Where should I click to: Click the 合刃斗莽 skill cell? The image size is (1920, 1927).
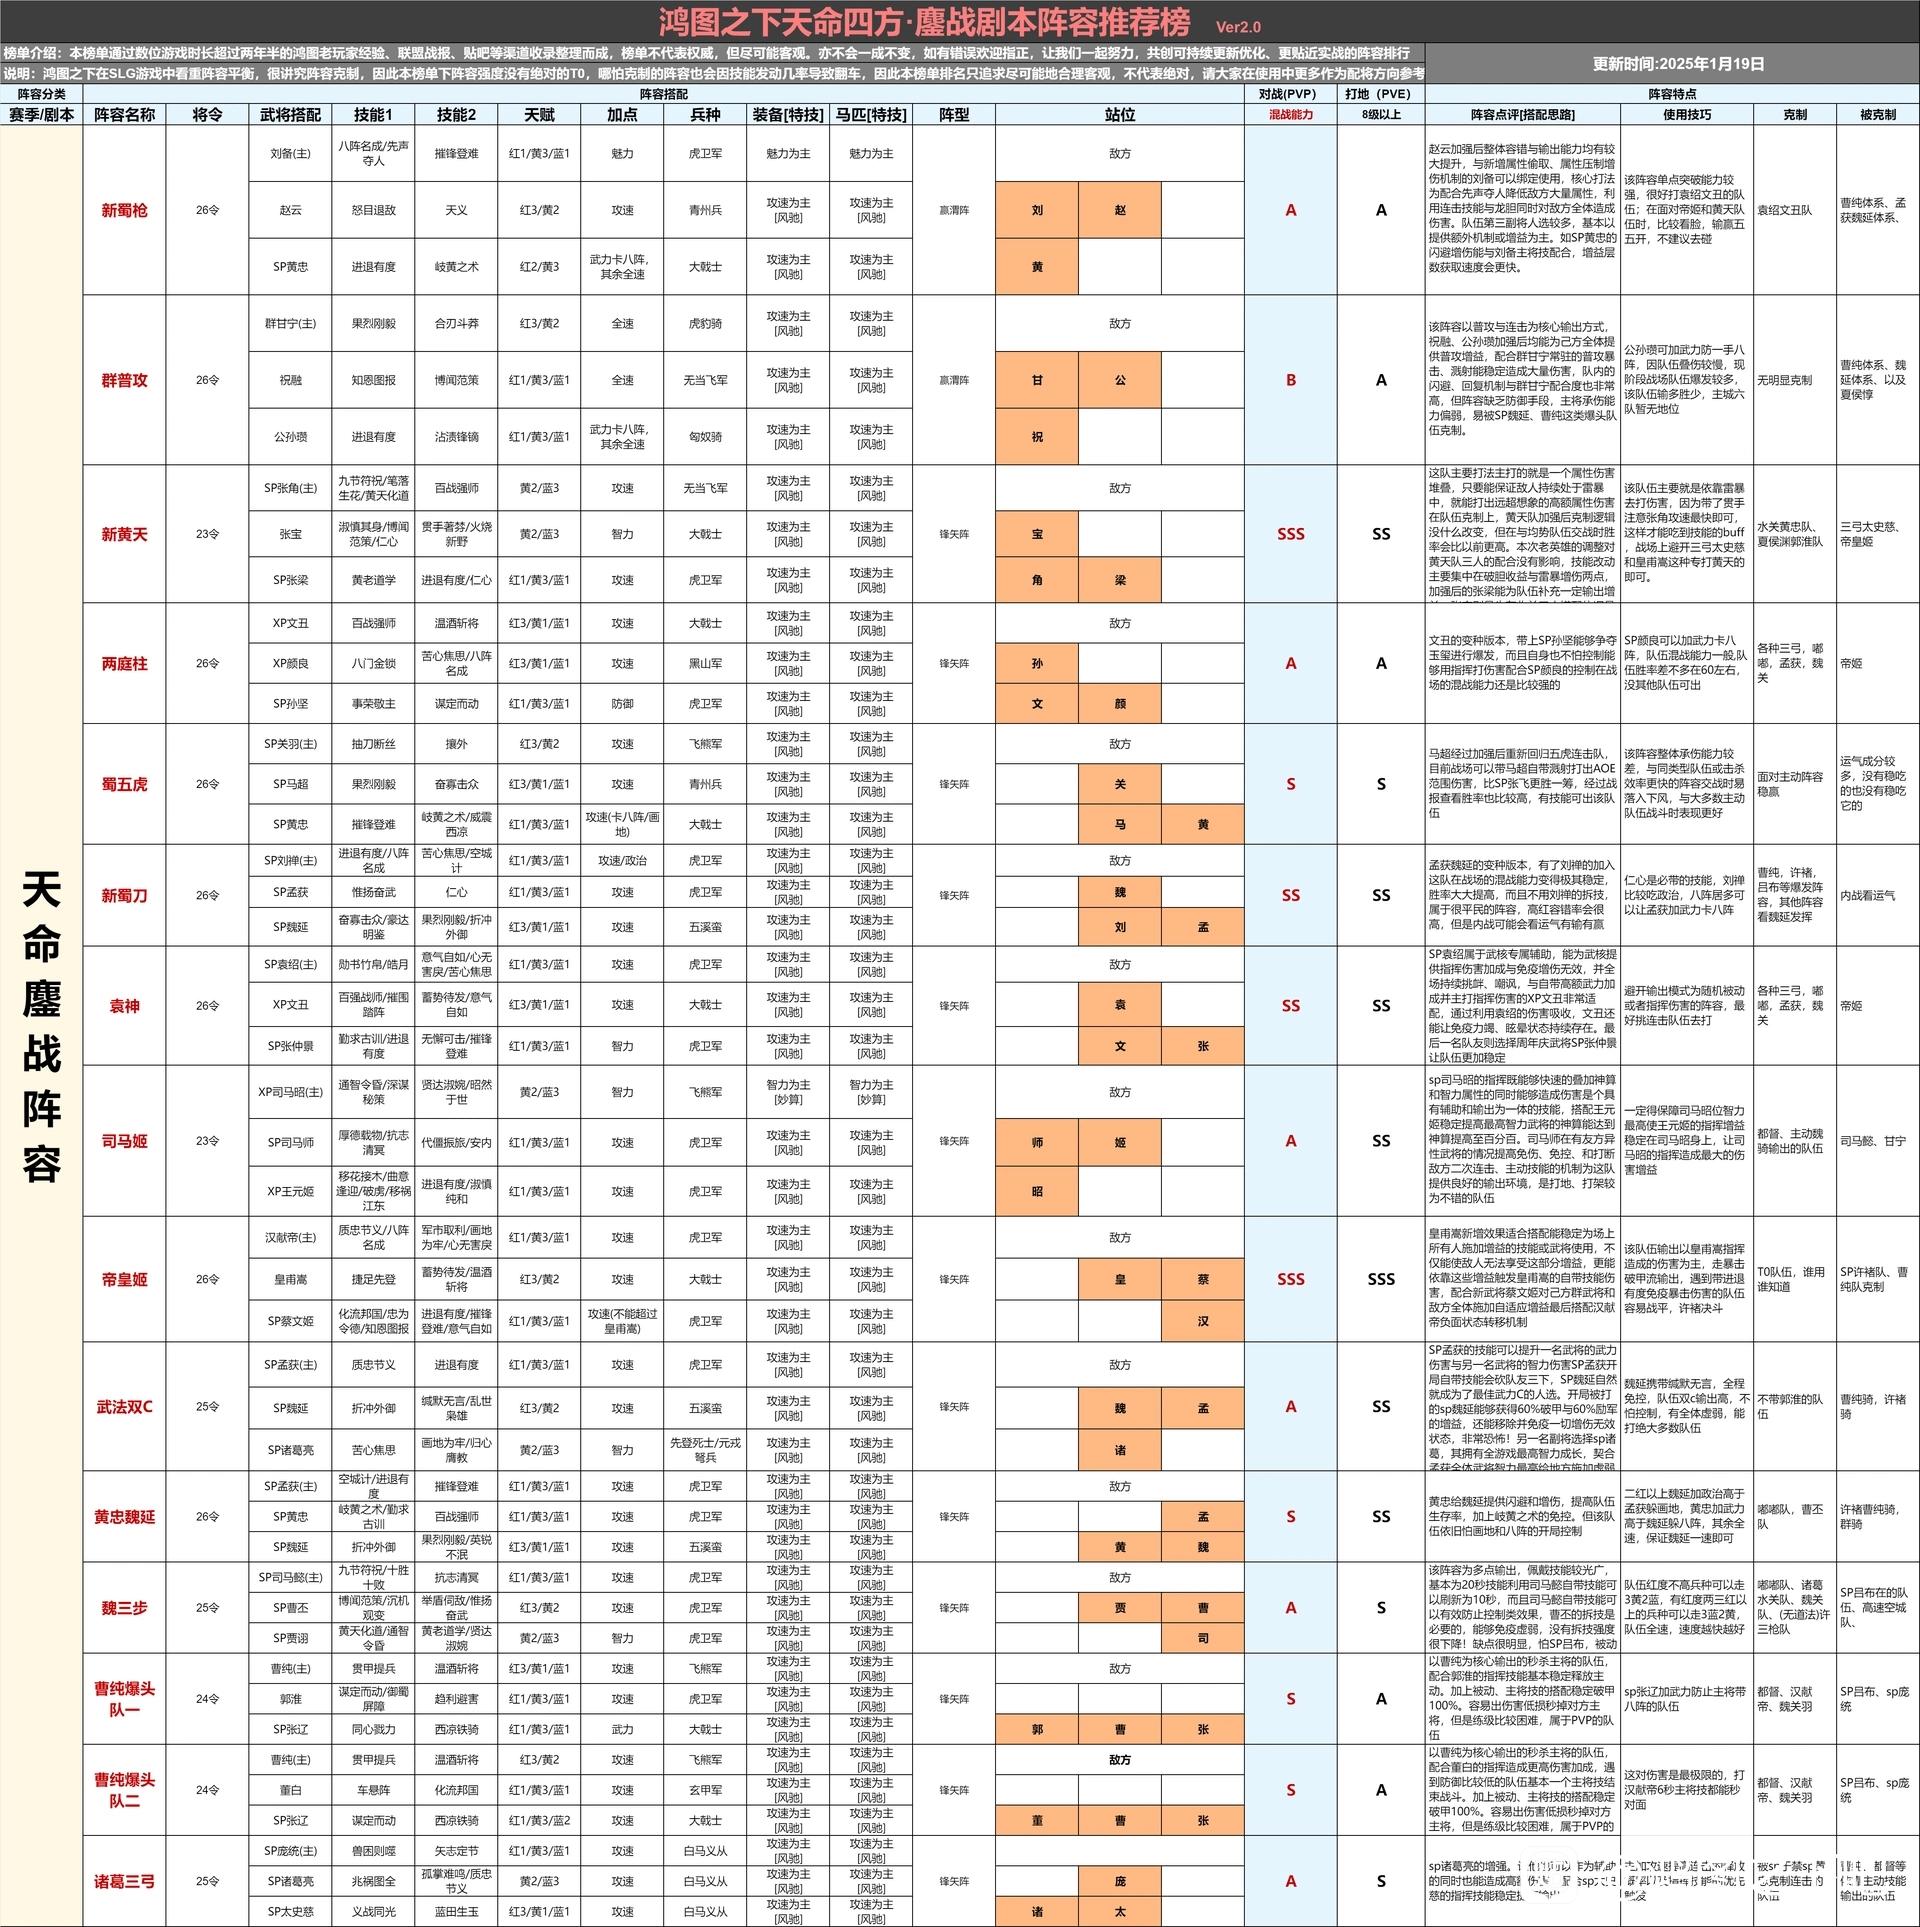coord(456,323)
